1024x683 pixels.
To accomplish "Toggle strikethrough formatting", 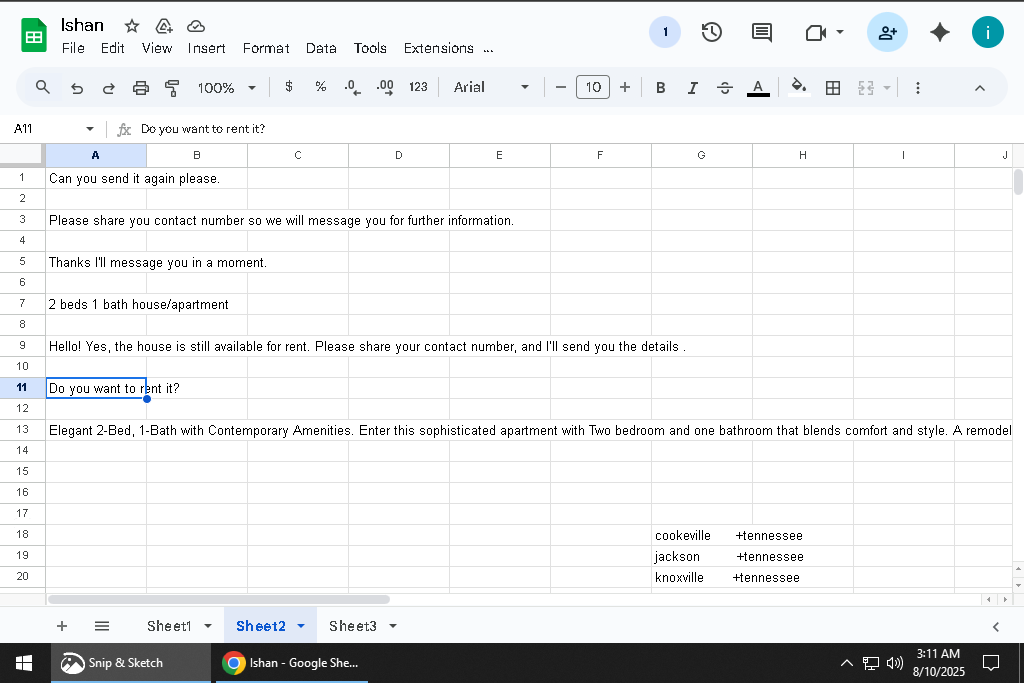I will coord(724,87).
